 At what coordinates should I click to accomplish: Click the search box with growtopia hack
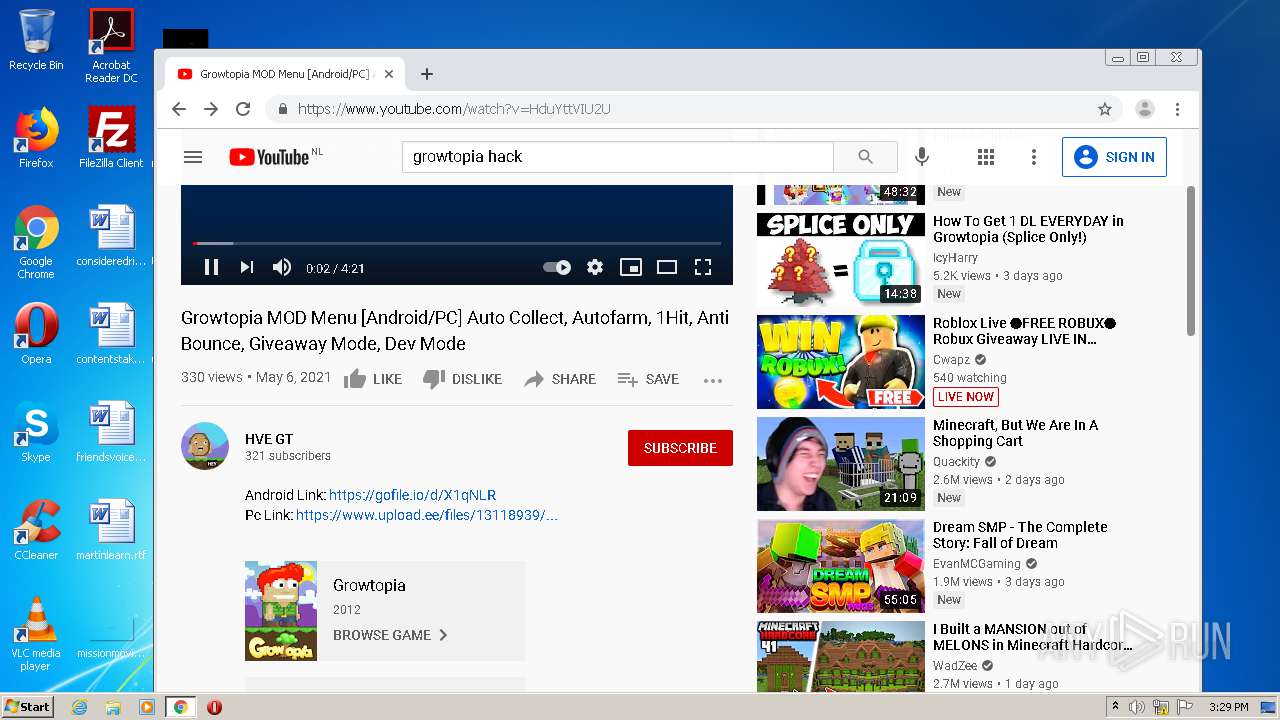click(x=618, y=157)
